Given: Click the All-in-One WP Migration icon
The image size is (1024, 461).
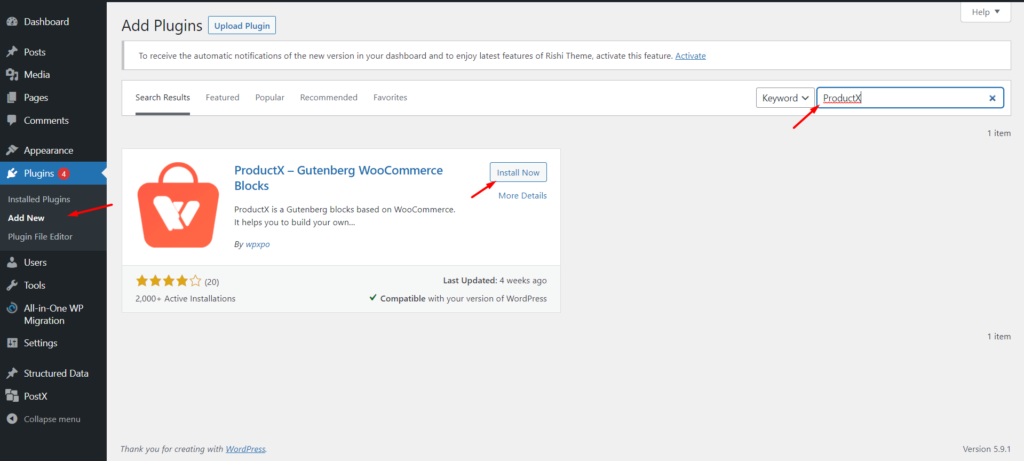Looking at the screenshot, I should pyautogui.click(x=12, y=308).
